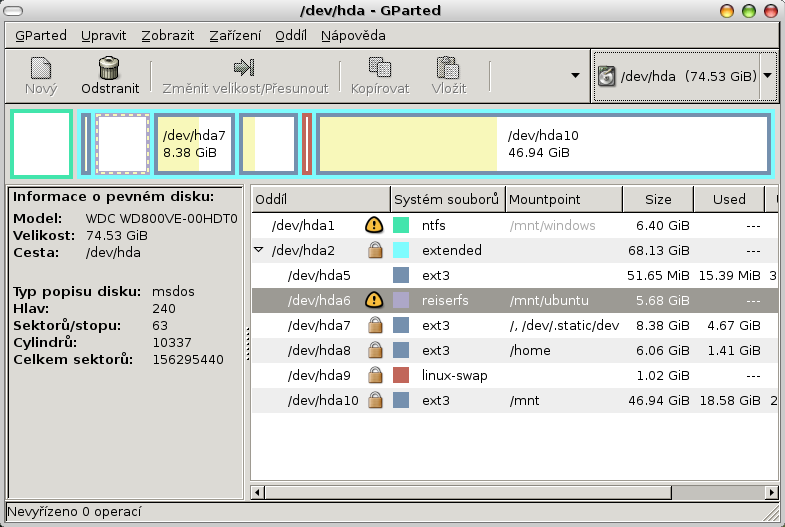This screenshot has width=785, height=527.
Task: Open the Upravit menu
Action: click(x=104, y=36)
